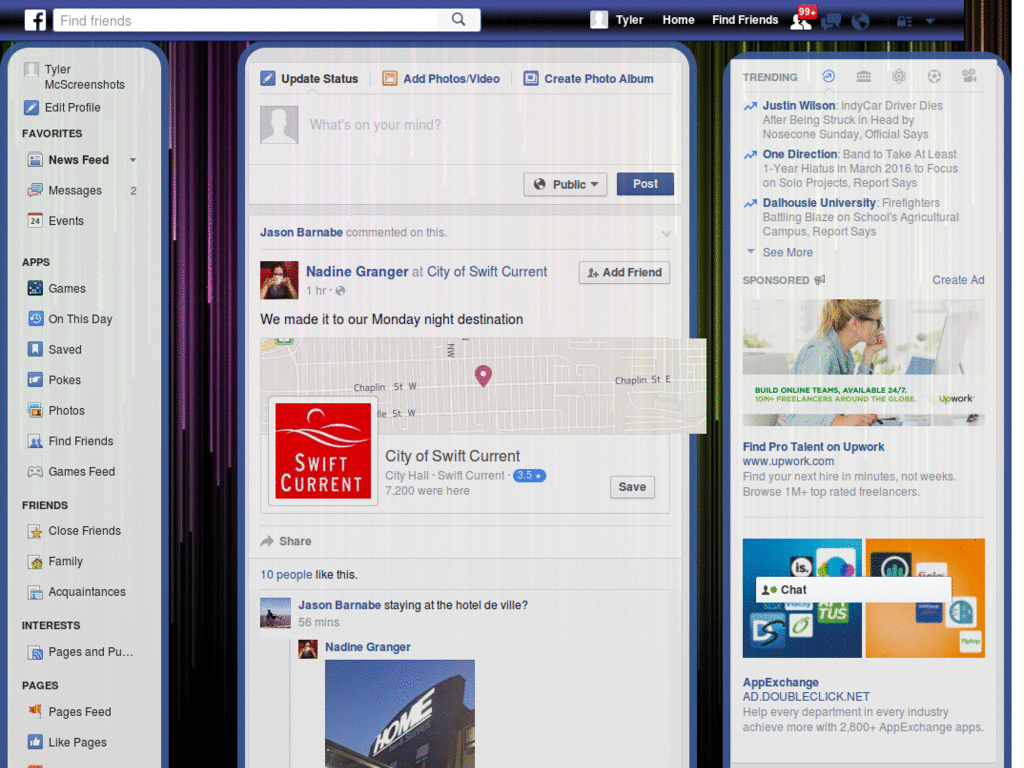Select politics trending icon
The image size is (1024, 768).
pyautogui.click(x=863, y=76)
